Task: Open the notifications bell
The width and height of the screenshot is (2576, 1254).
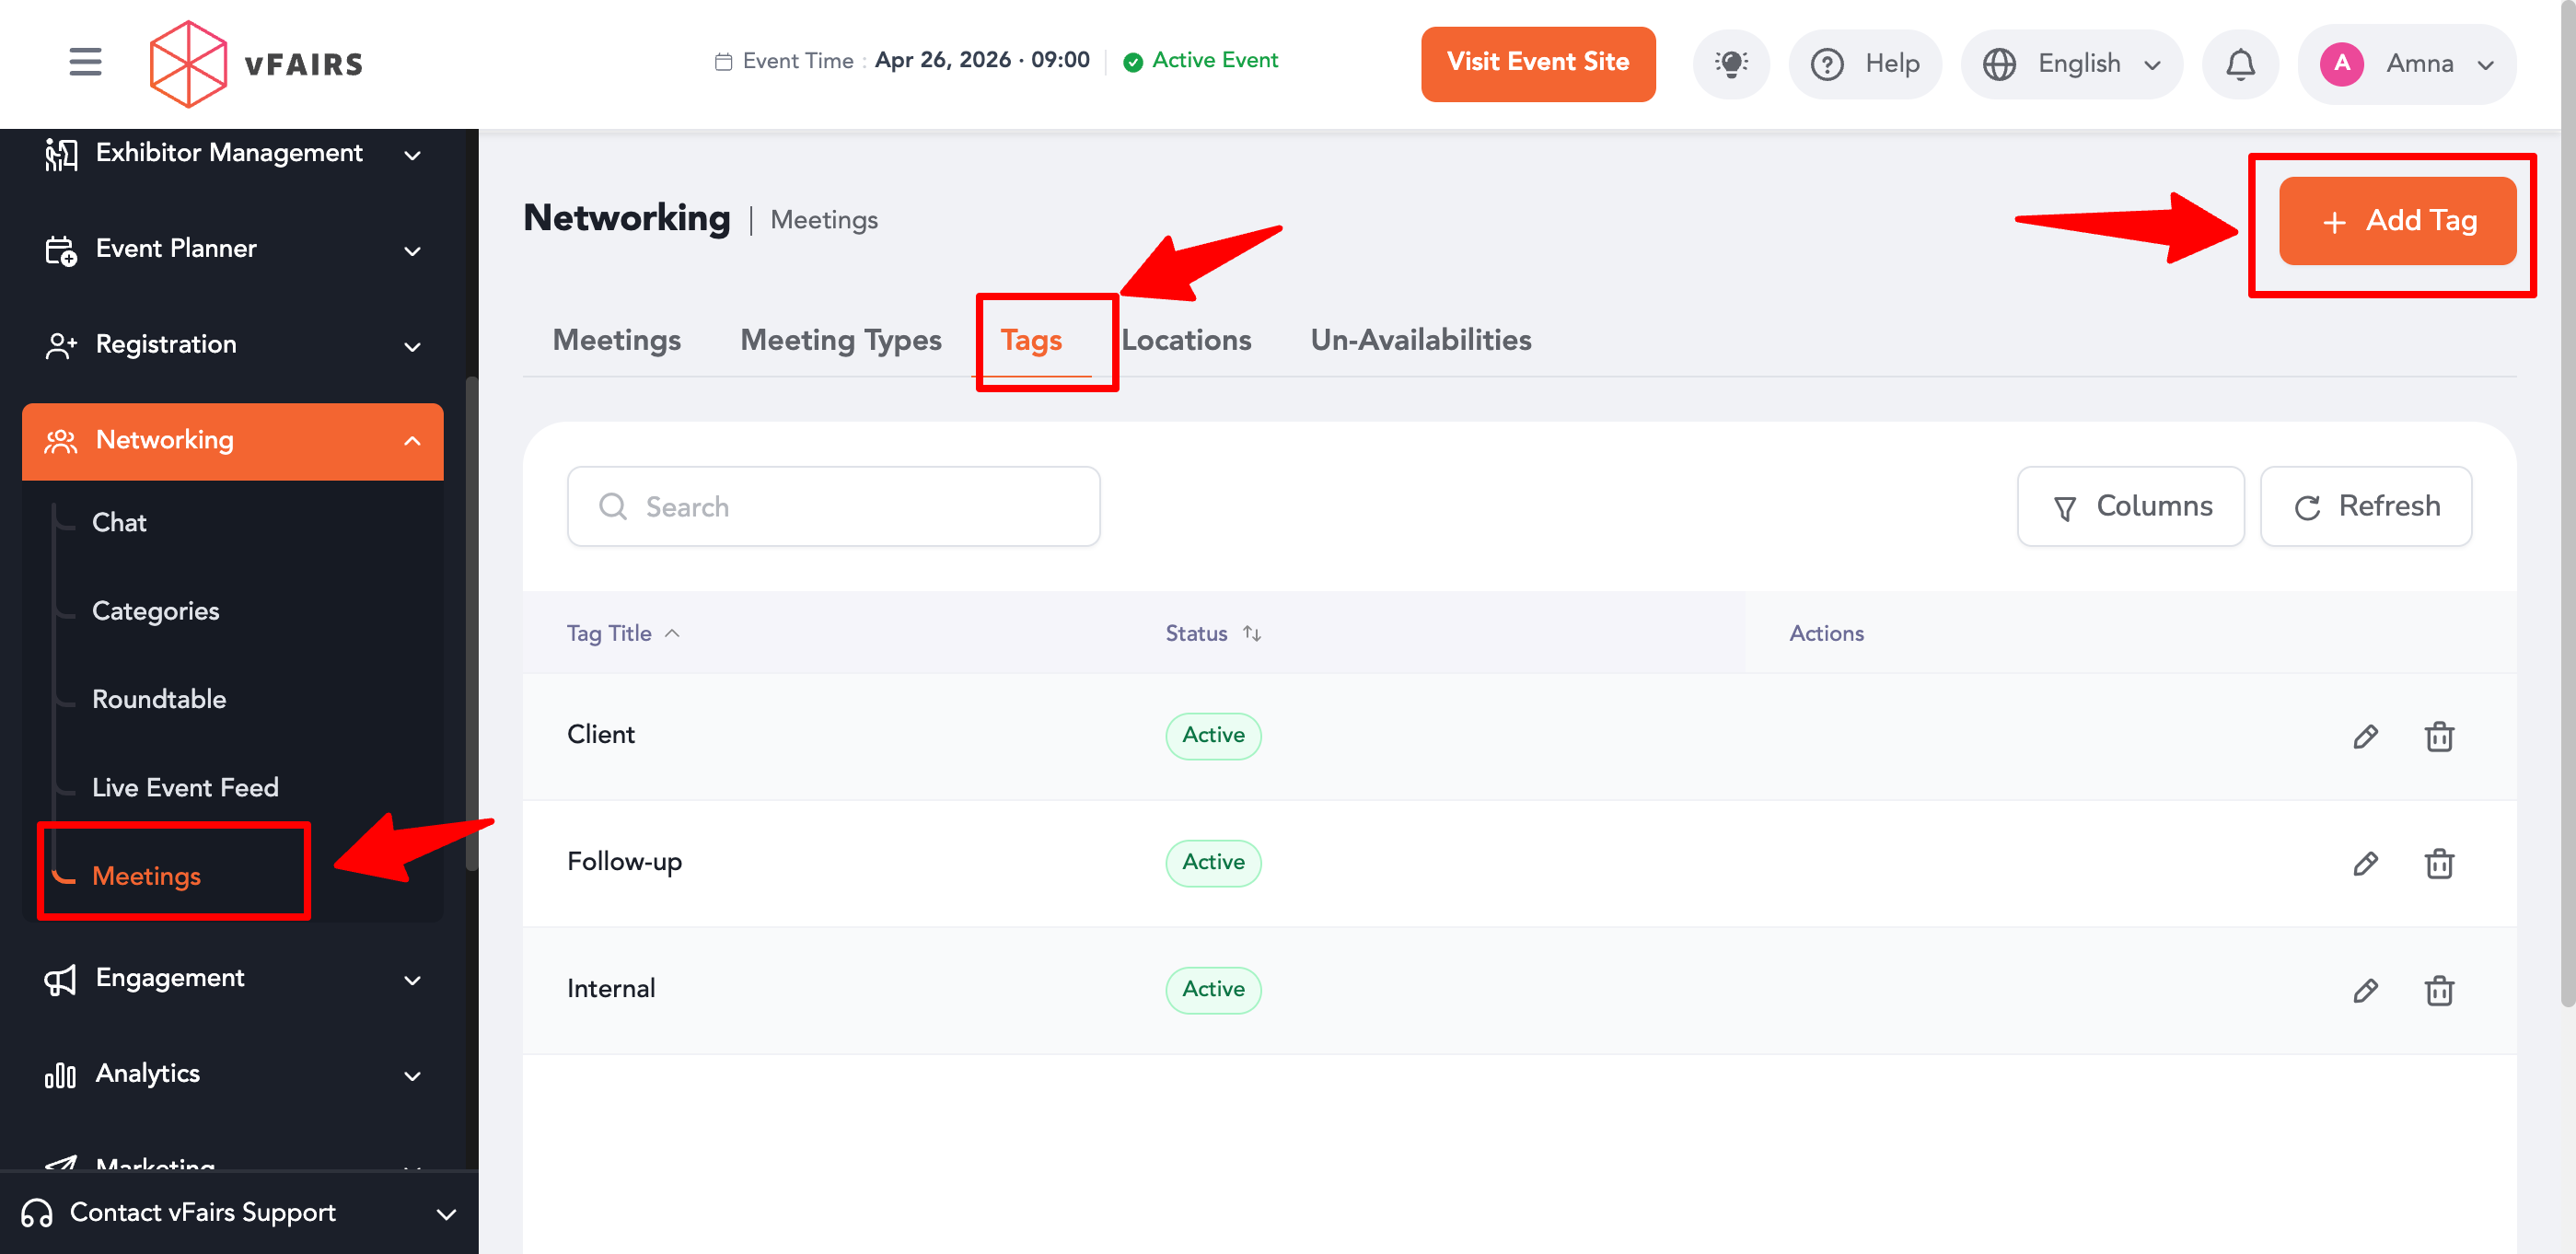Action: 2239,64
